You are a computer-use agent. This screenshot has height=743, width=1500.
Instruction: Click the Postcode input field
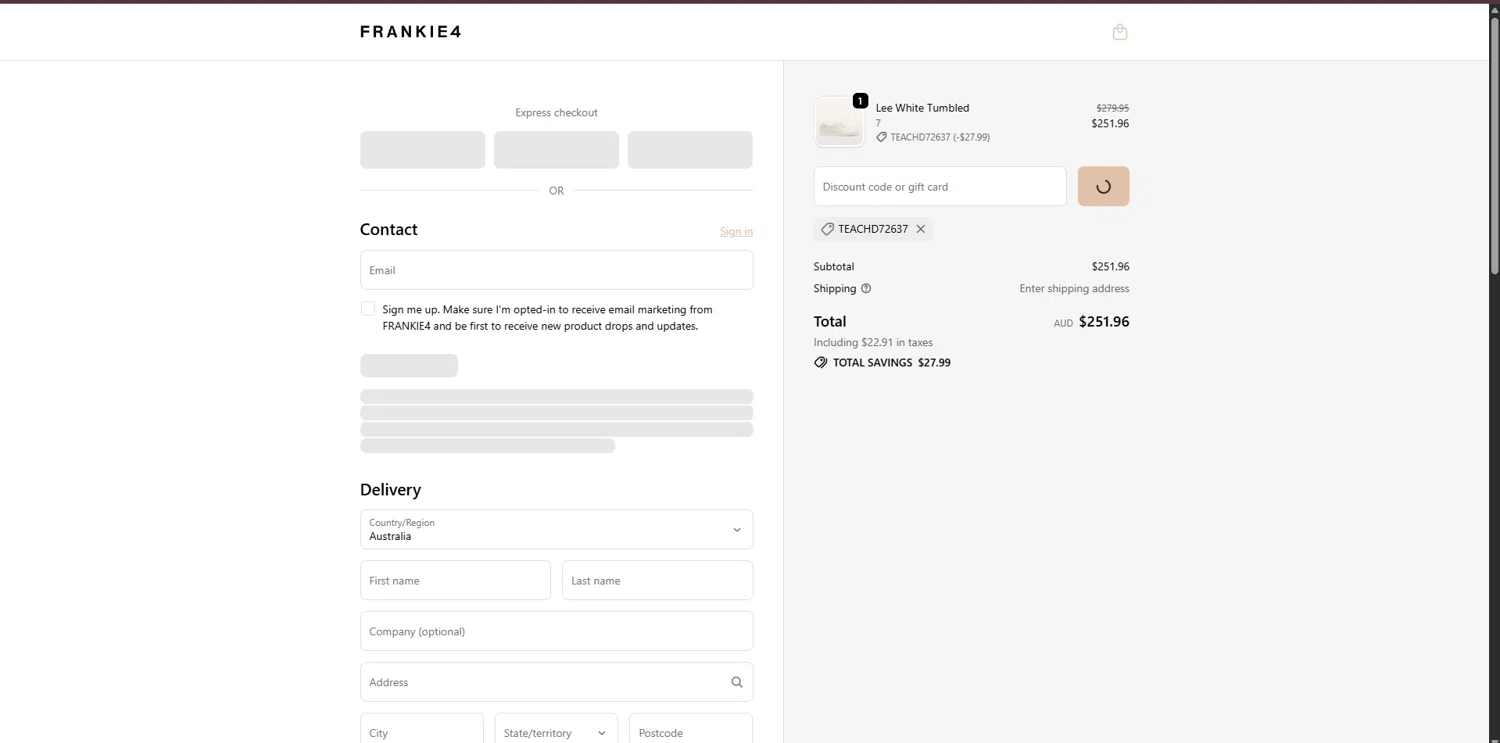[x=691, y=732]
